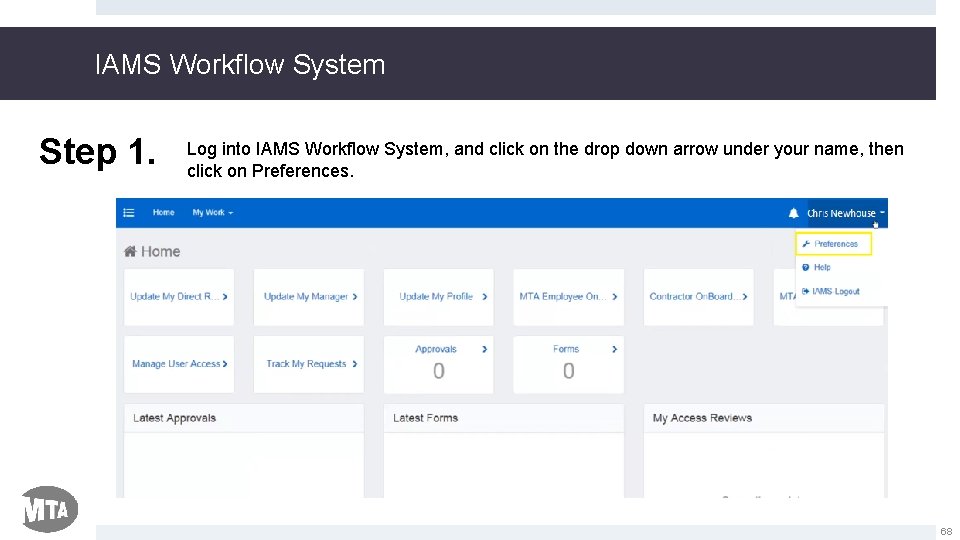Click the Latest Approvals panel header
This screenshot has height=540, width=960.
coord(244,418)
